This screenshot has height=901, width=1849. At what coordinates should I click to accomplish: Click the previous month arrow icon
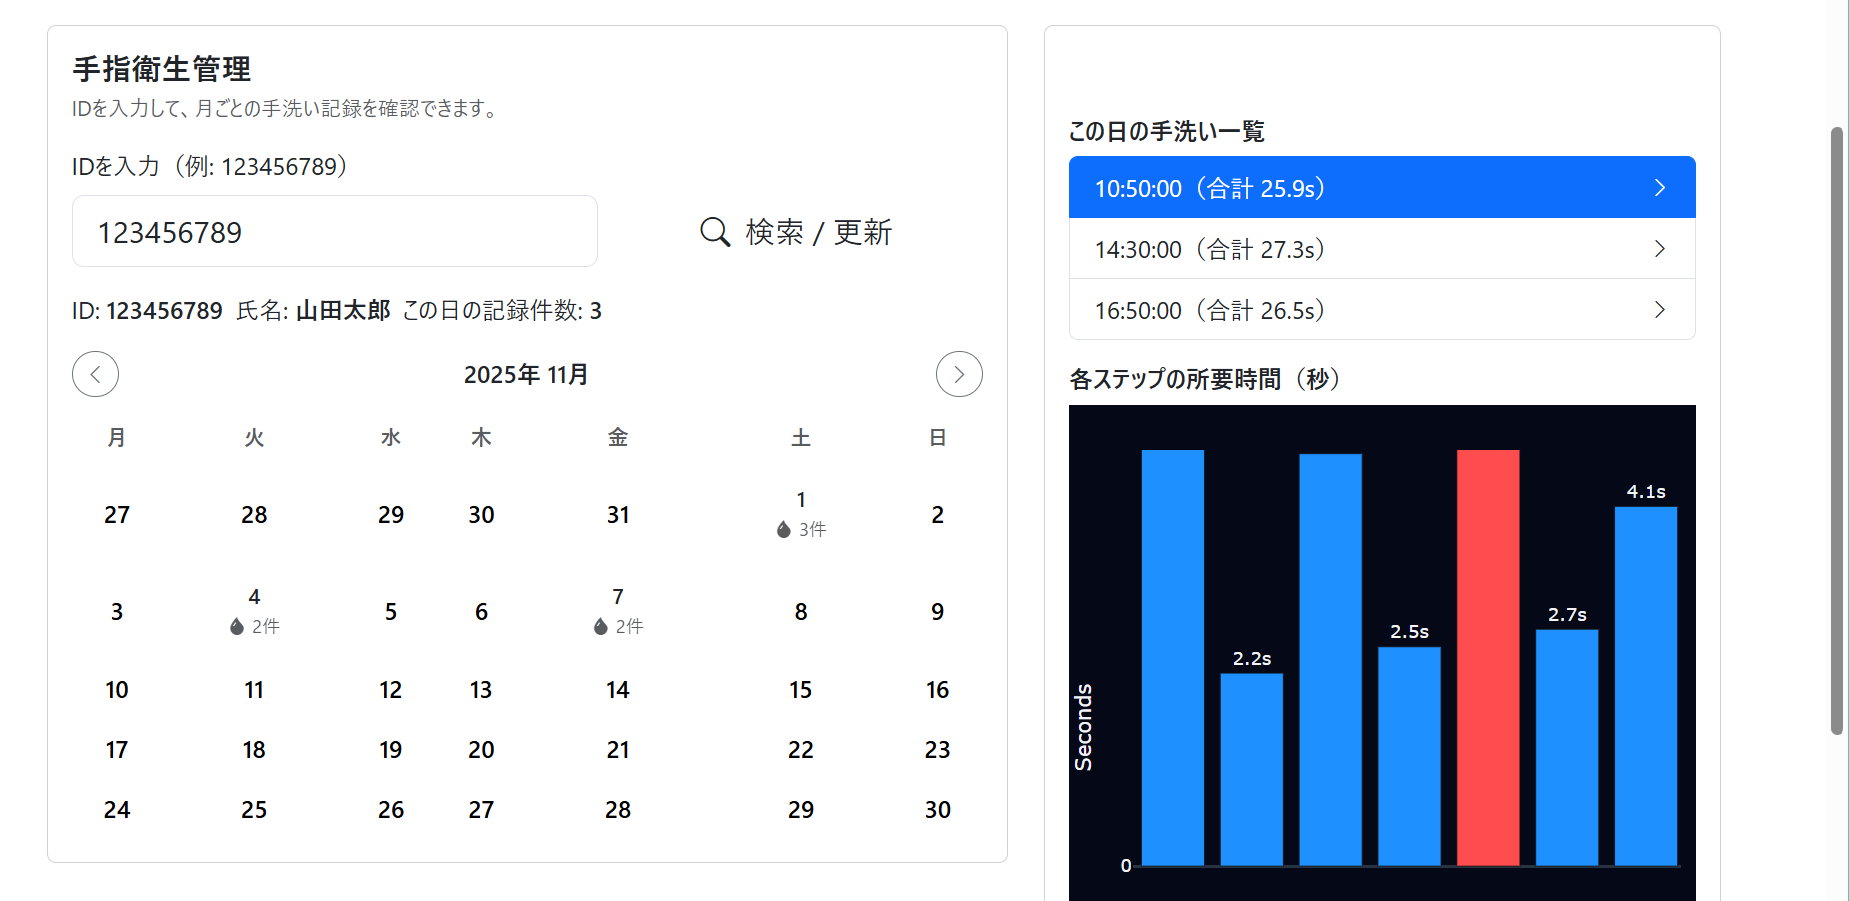(x=95, y=374)
